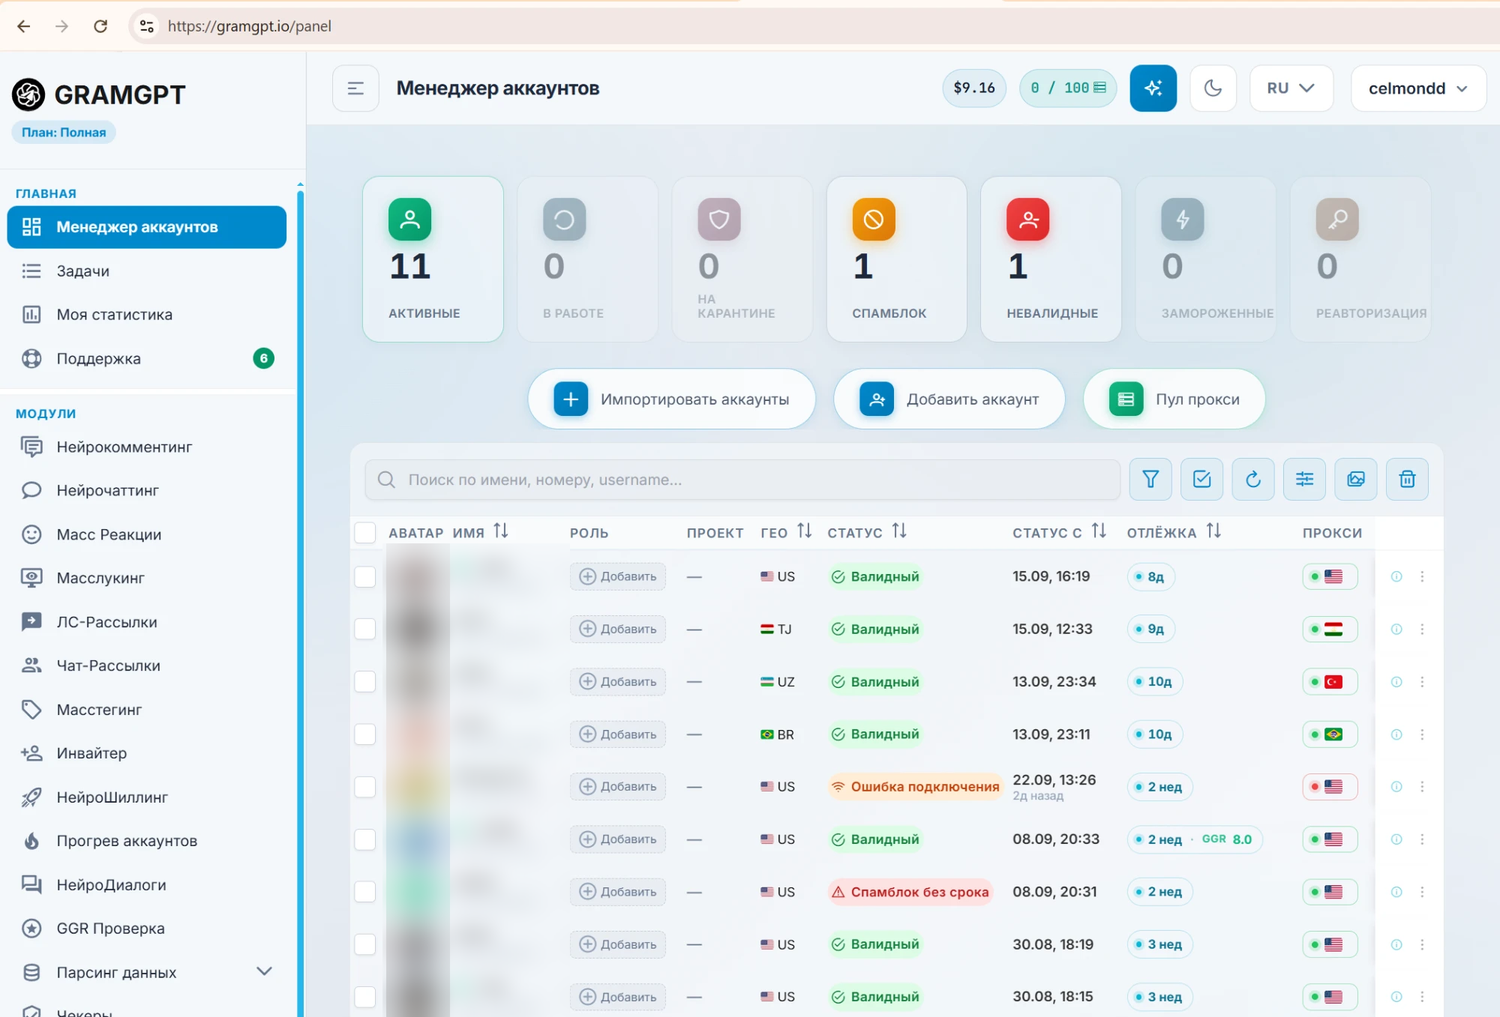The image size is (1500, 1017).
Task: Click the Спамблок status card
Action: 897,259
